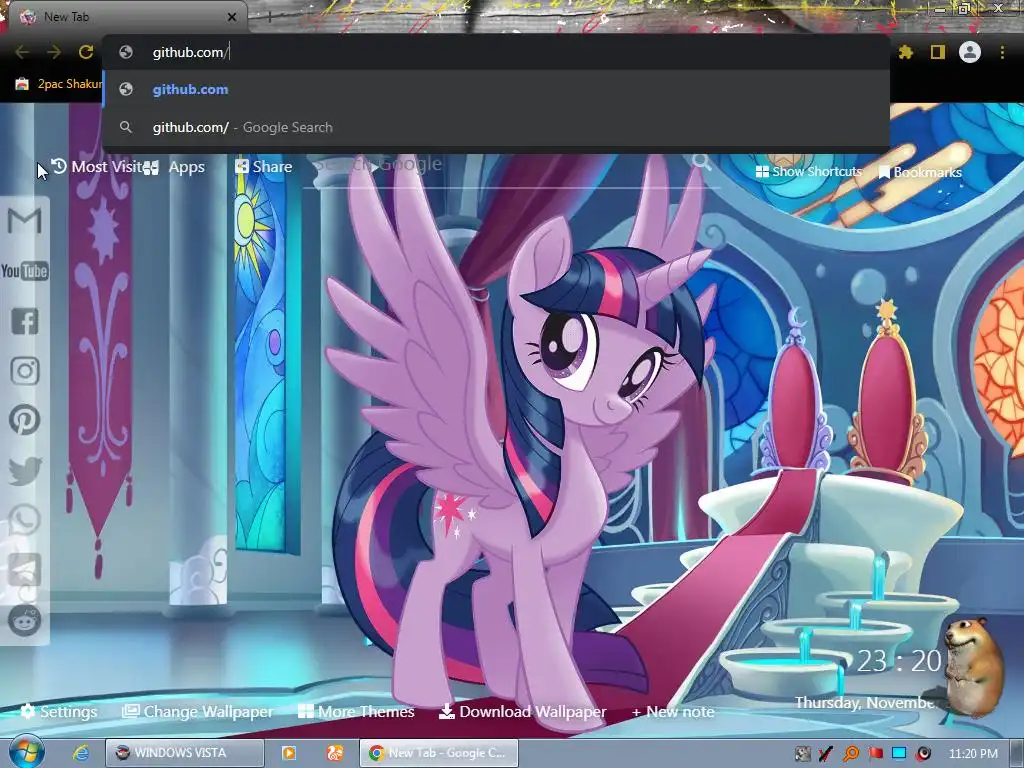Click the black checkmark tray icon
The height and width of the screenshot is (768, 1024).
pyautogui.click(x=826, y=754)
